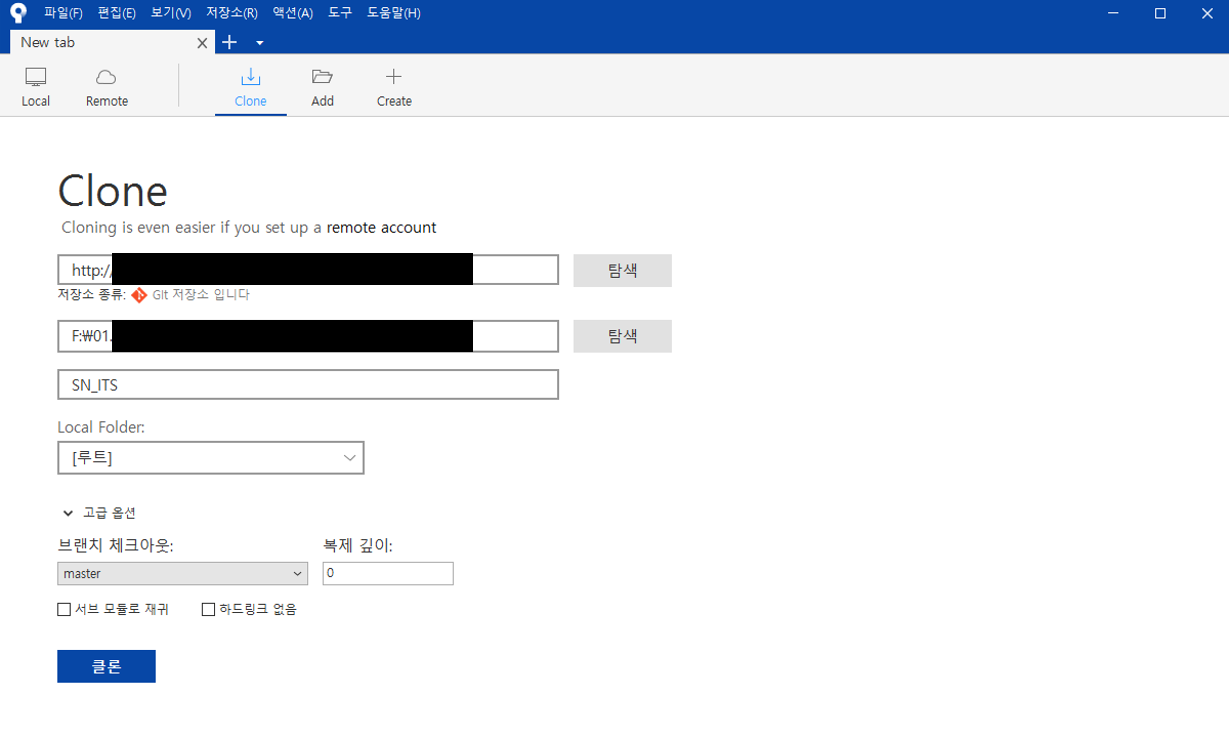Select the New tab label

click(x=48, y=42)
